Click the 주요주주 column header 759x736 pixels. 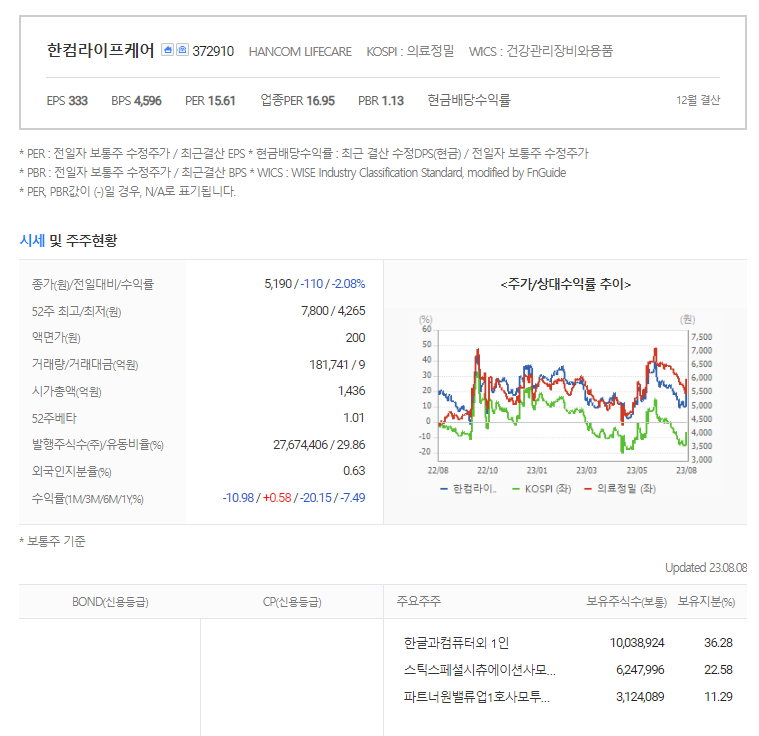coord(419,601)
